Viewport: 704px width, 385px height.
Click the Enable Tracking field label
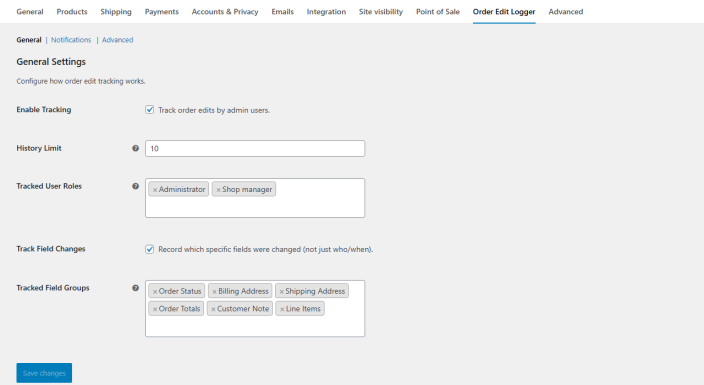[44, 110]
